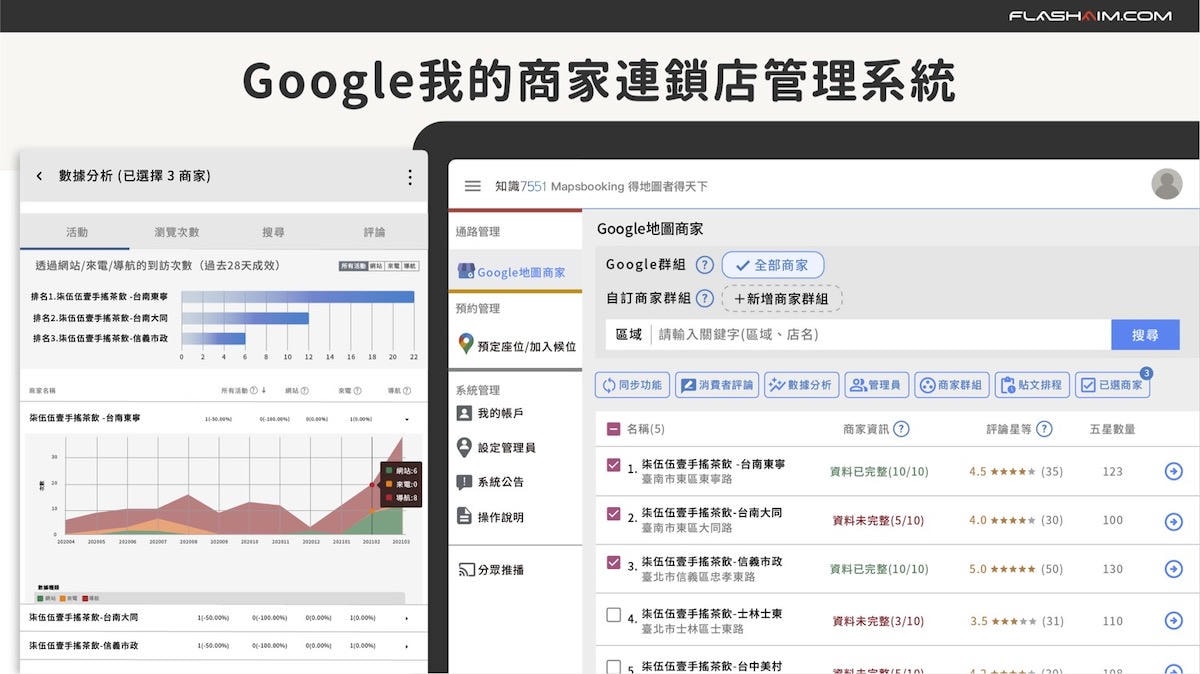Viewport: 1200px width, 674px height.
Task: Open details arrow for 士林士東 store
Action: (x=1174, y=621)
